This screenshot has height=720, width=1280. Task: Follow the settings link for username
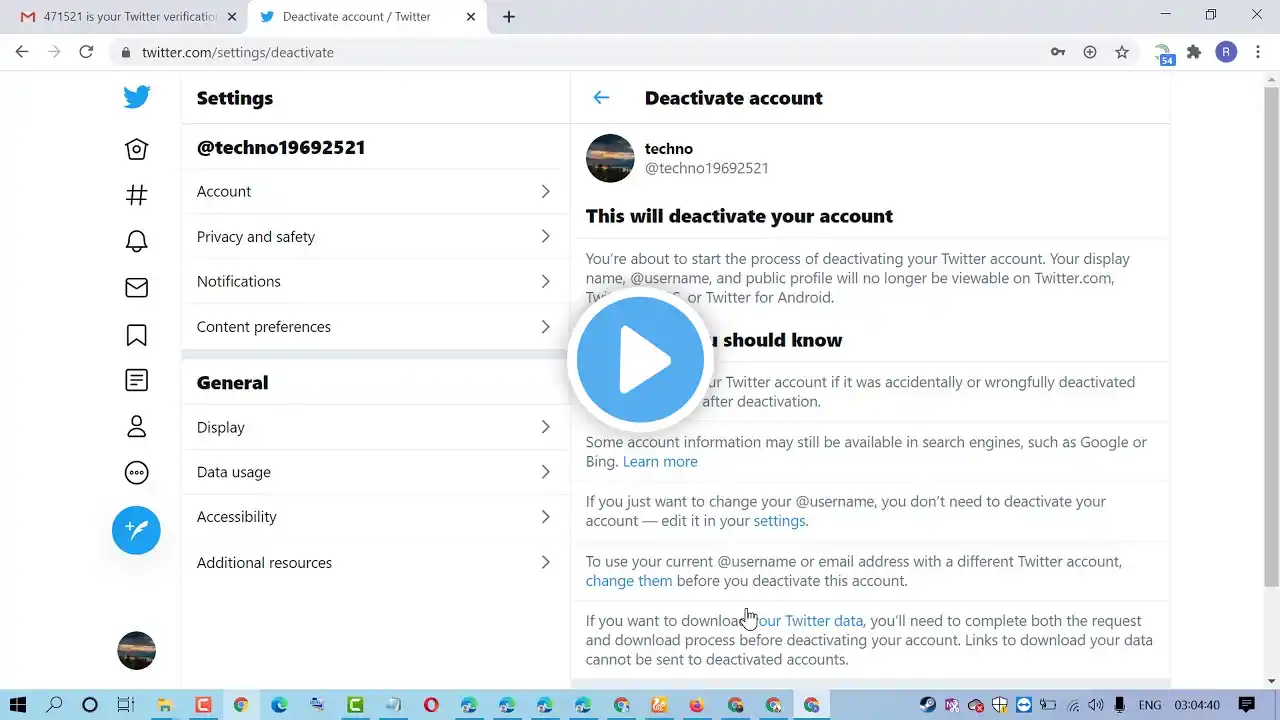(x=779, y=521)
